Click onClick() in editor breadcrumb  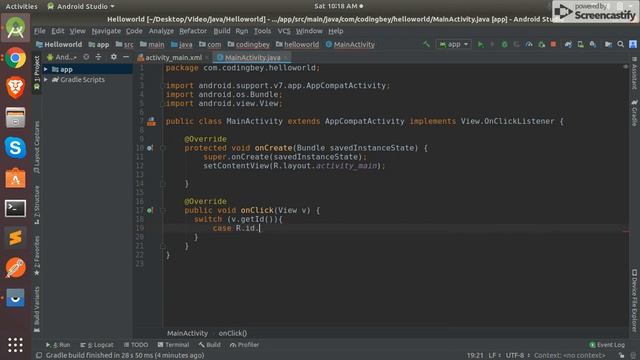click(x=233, y=333)
